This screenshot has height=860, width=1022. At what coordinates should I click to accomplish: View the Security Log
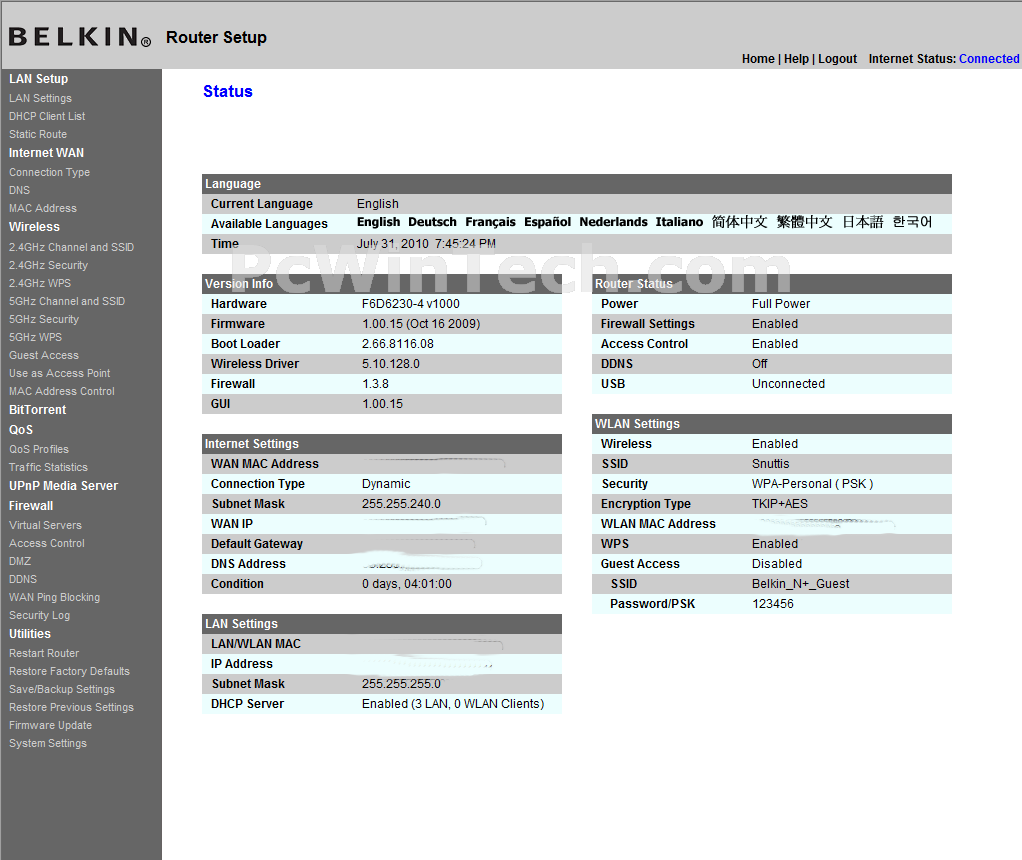(x=39, y=615)
